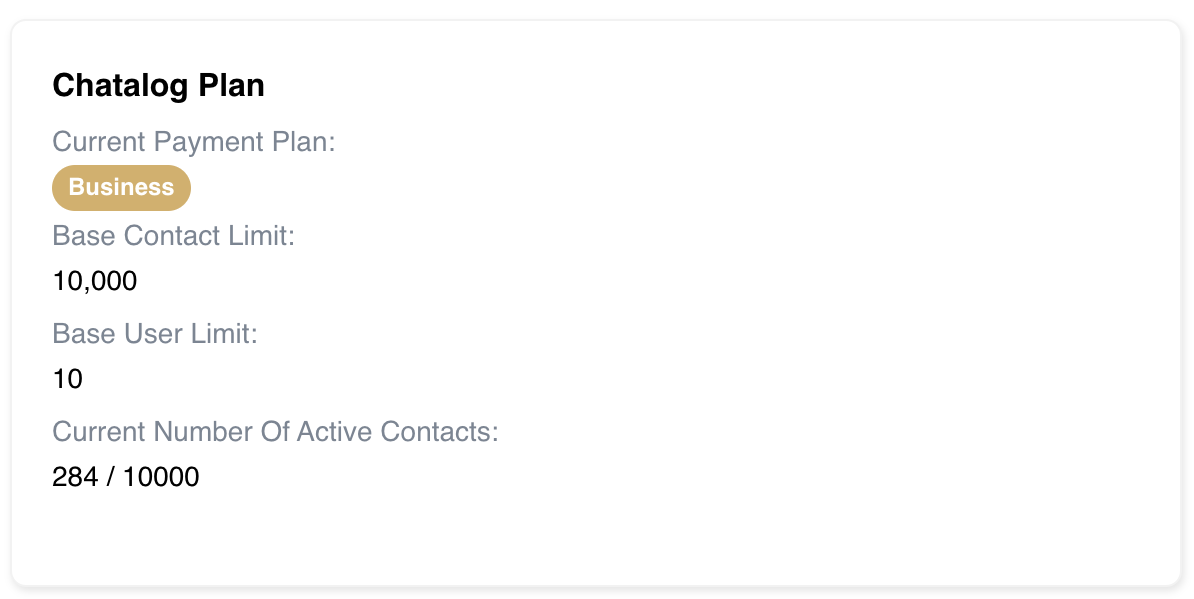Viewport: 1194px width, 599px height.
Task: Select the base user limit value 10
Action: click(67, 379)
